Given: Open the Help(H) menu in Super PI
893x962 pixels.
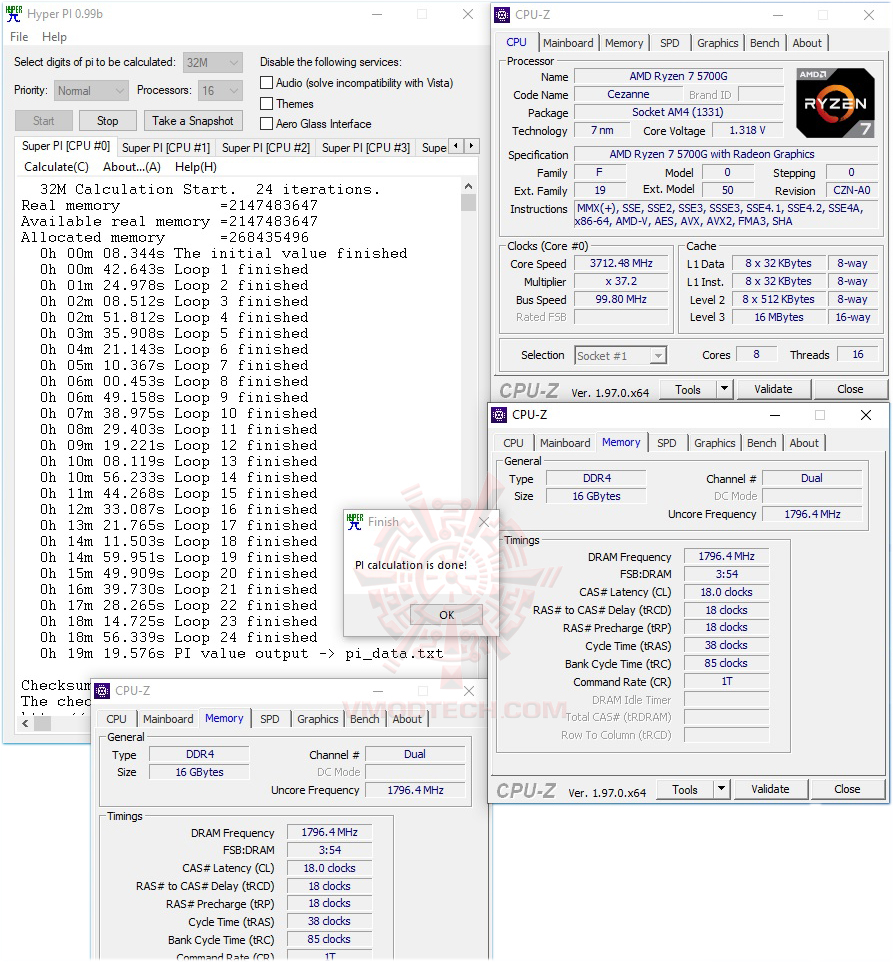Looking at the screenshot, I should pyautogui.click(x=196, y=167).
